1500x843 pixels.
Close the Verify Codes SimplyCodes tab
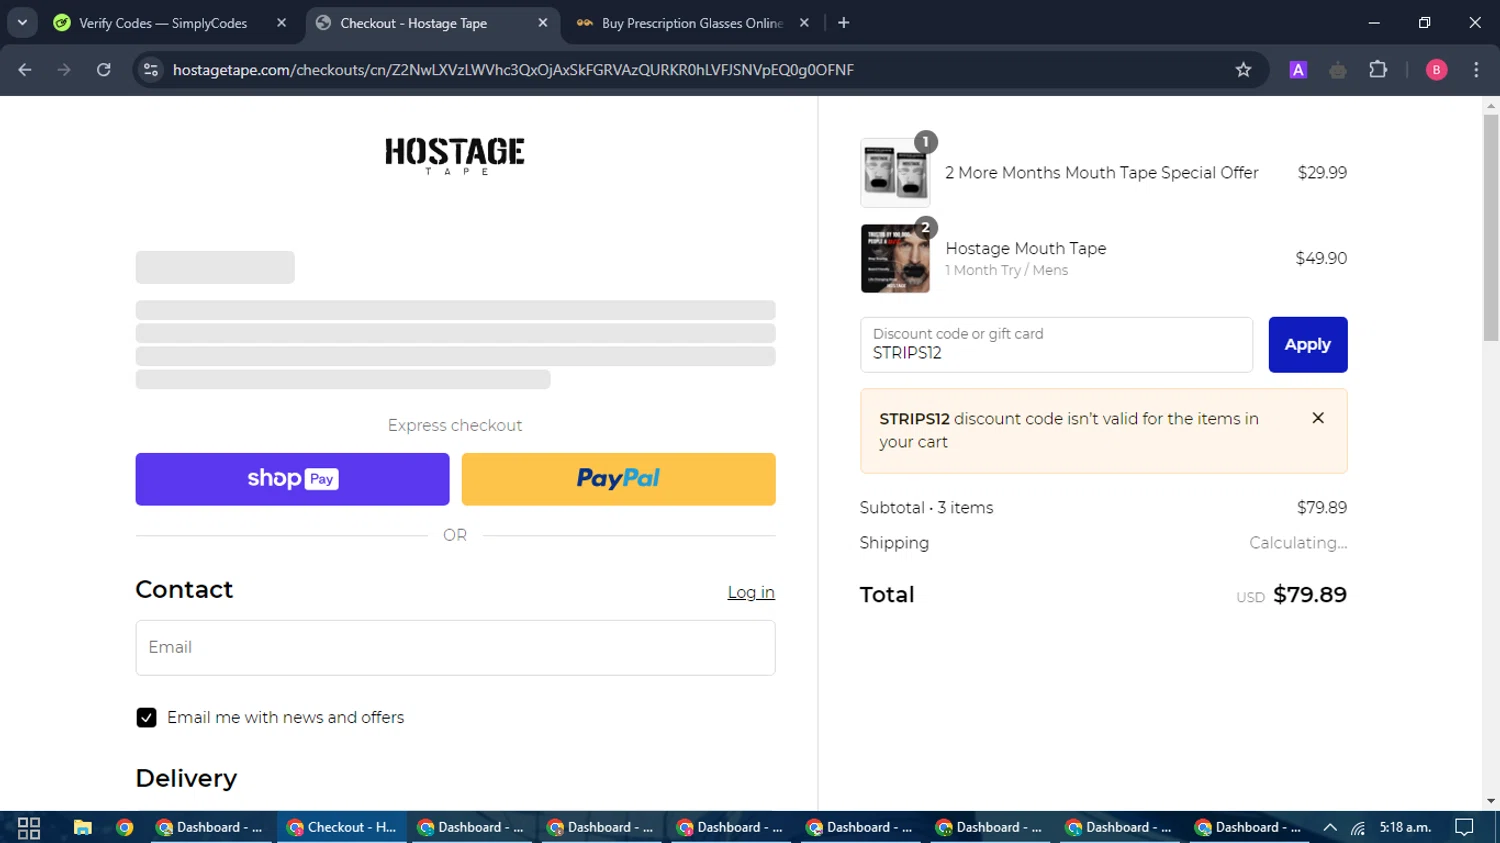281,22
